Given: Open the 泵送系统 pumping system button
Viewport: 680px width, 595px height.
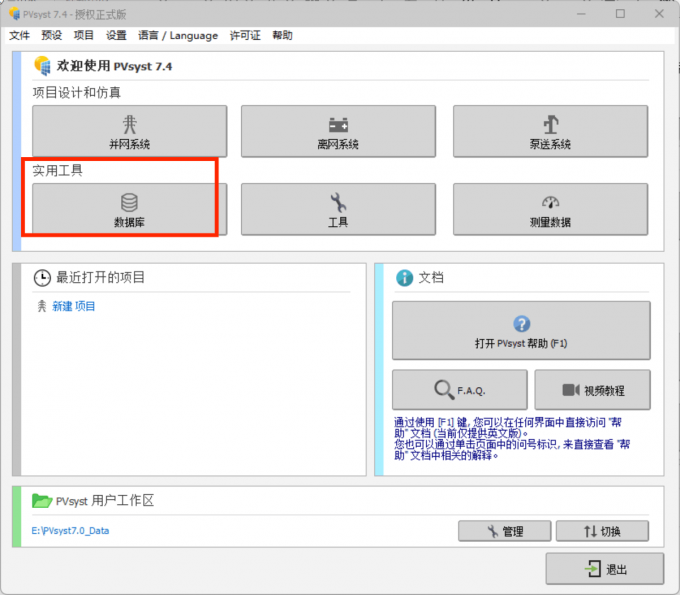Looking at the screenshot, I should [x=550, y=131].
